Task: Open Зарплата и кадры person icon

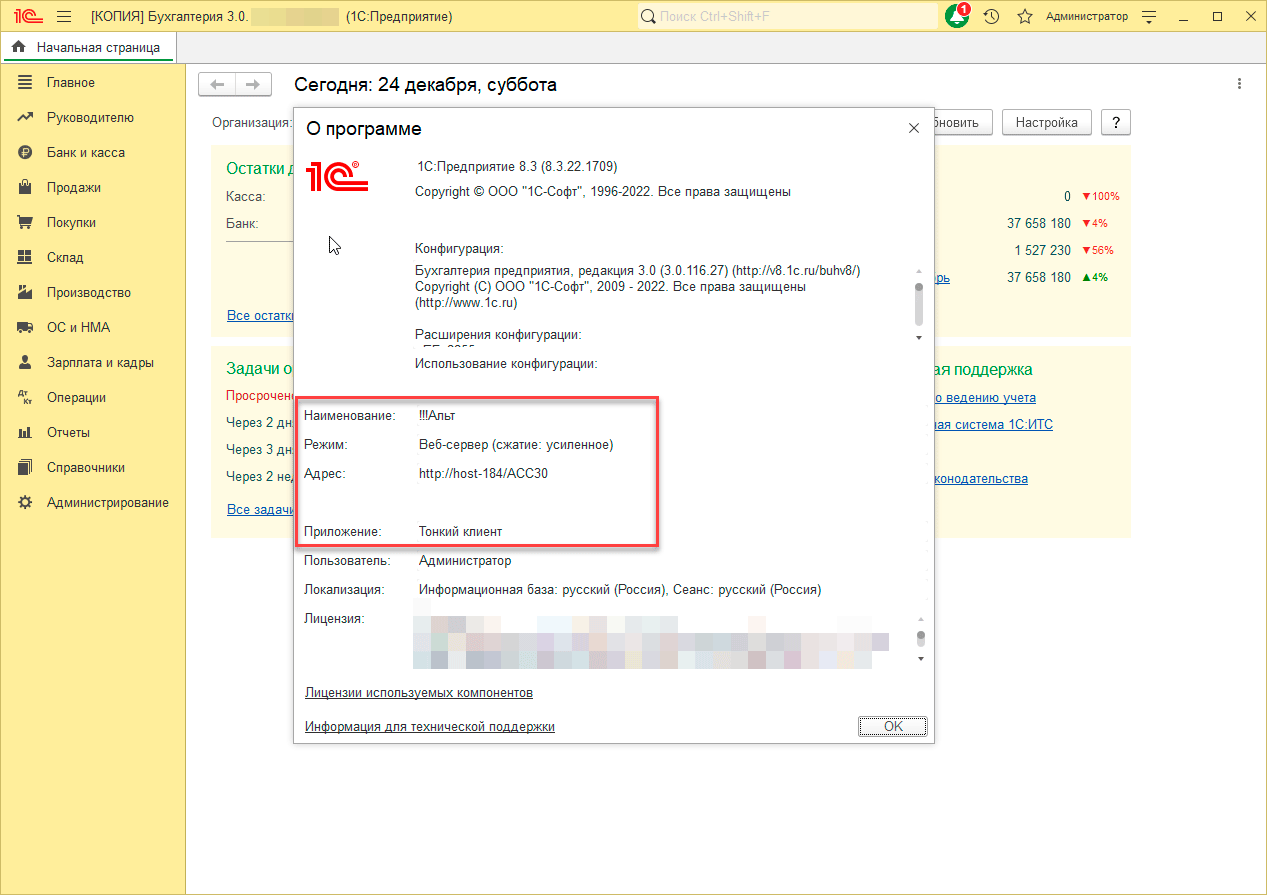Action: 26,363
